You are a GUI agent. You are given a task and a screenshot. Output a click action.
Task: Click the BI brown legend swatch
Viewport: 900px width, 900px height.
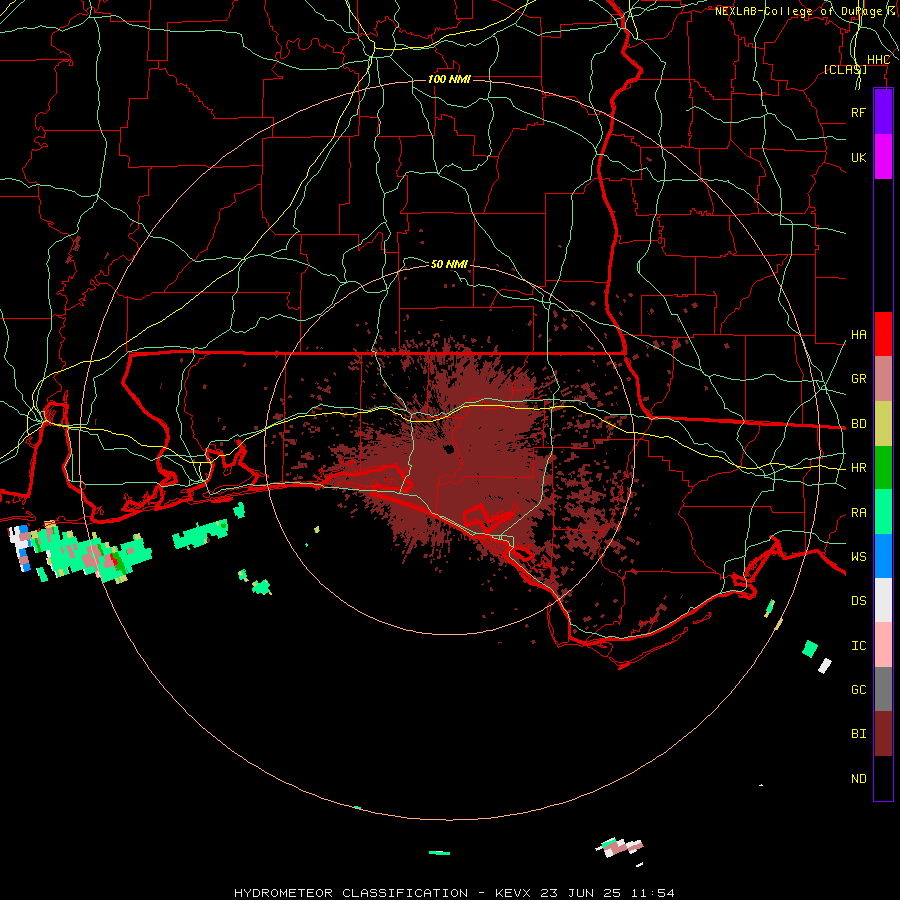pyautogui.click(x=883, y=734)
